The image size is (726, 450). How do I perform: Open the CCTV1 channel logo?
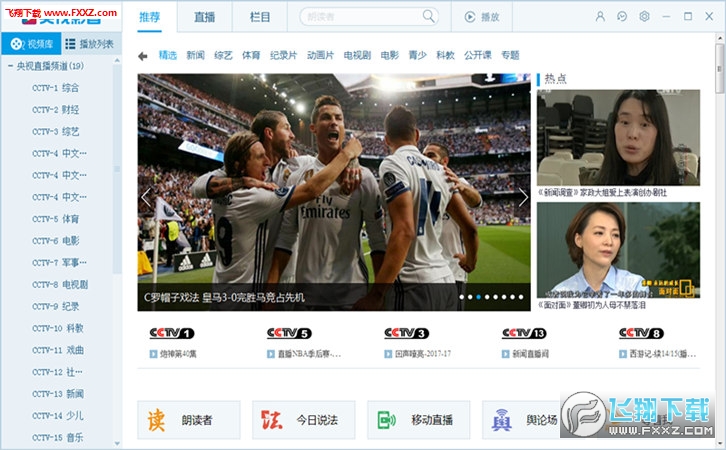click(171, 333)
